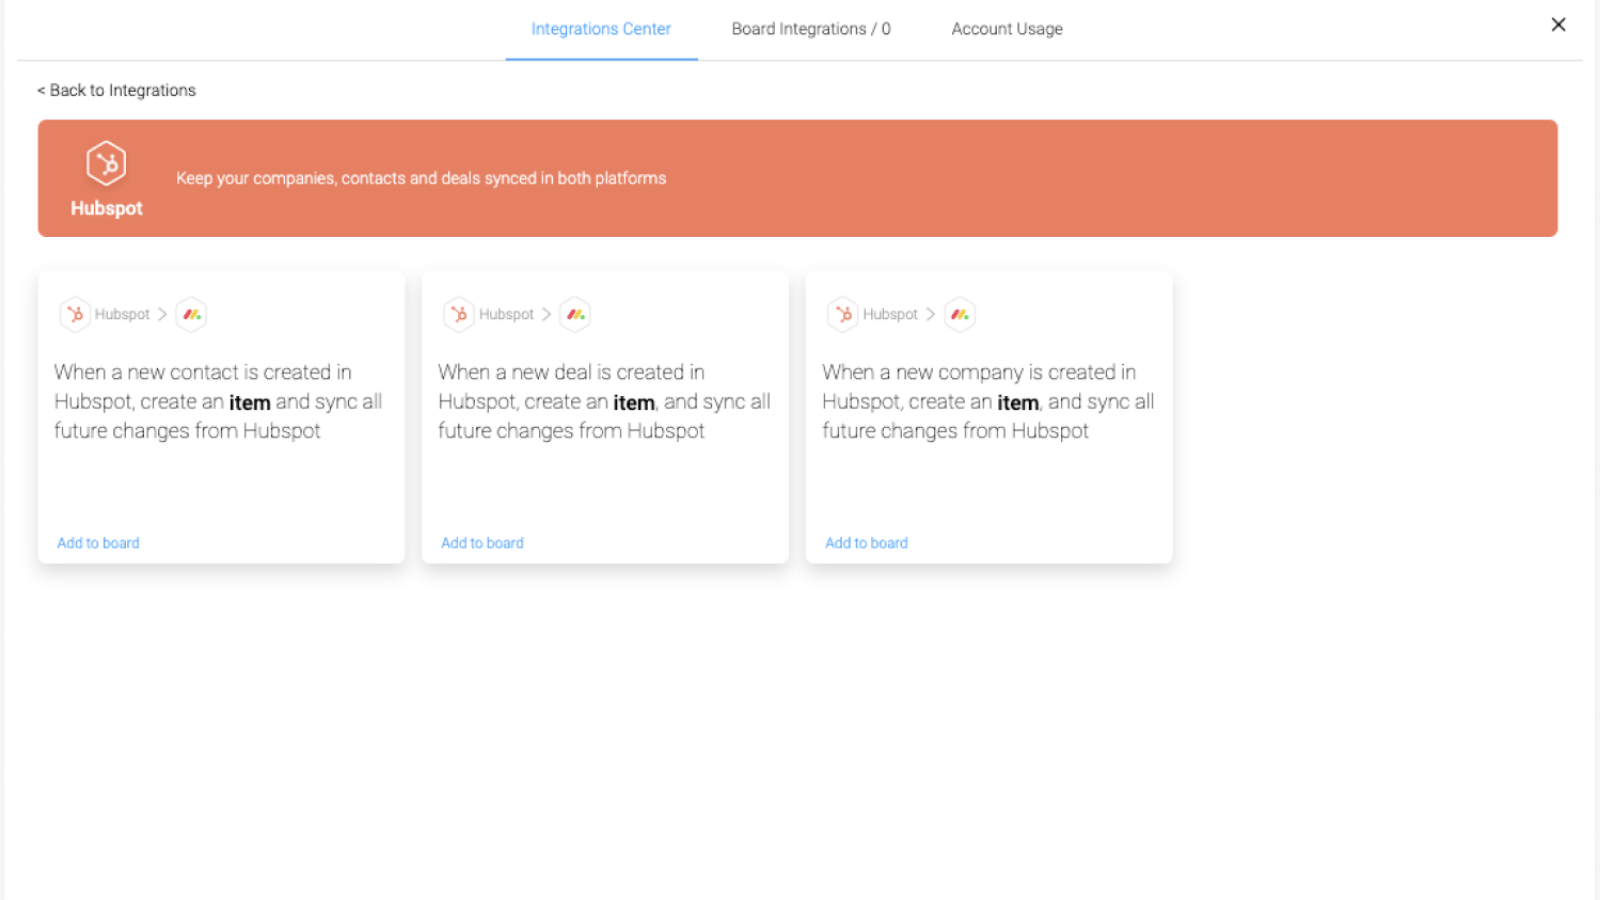
Task: Click monday icon on the company card
Action: click(960, 314)
